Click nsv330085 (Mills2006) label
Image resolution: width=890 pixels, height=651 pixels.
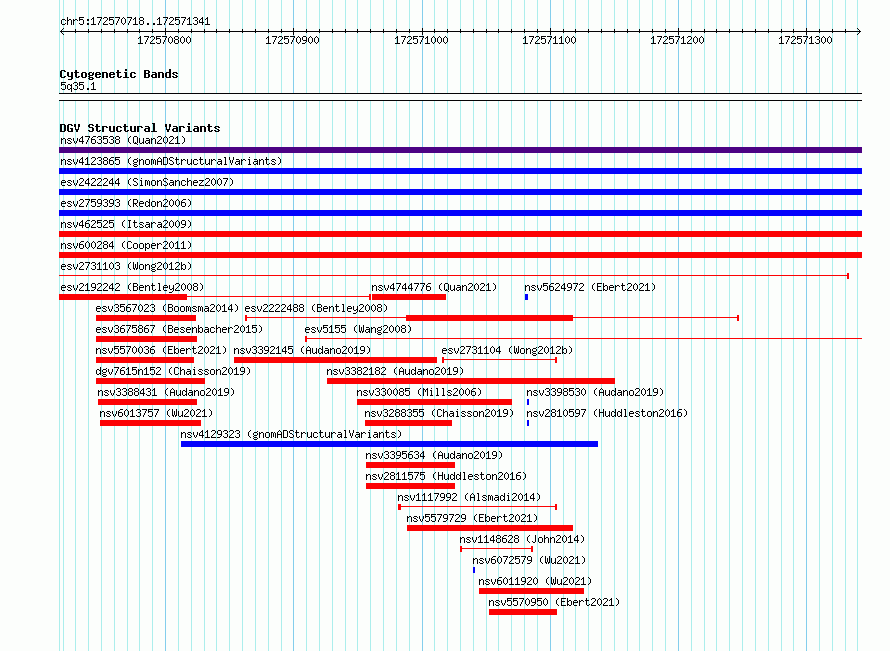coord(419,392)
